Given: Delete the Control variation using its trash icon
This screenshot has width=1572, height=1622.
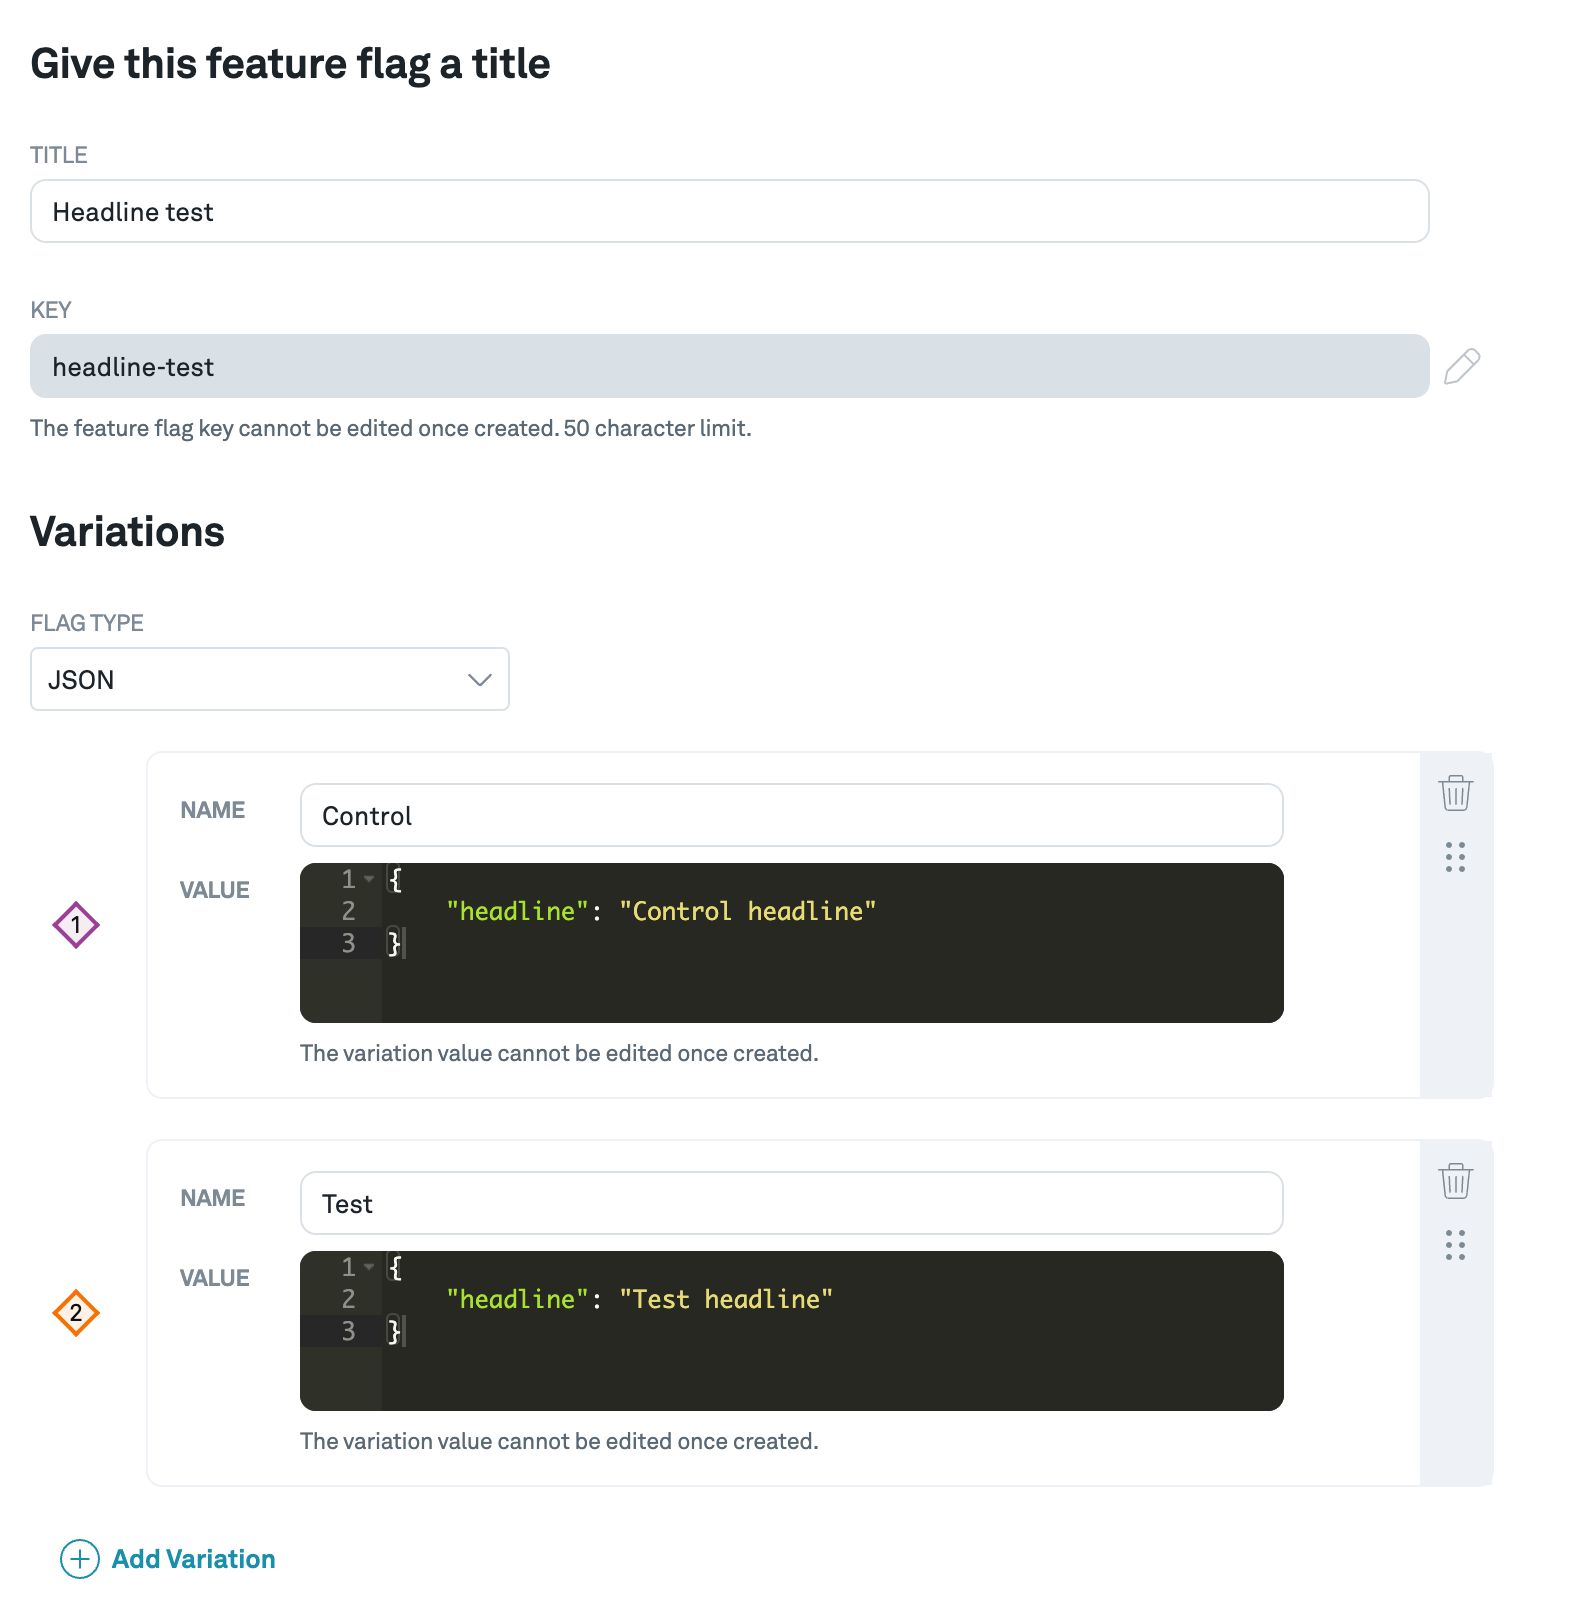Looking at the screenshot, I should [1455, 793].
